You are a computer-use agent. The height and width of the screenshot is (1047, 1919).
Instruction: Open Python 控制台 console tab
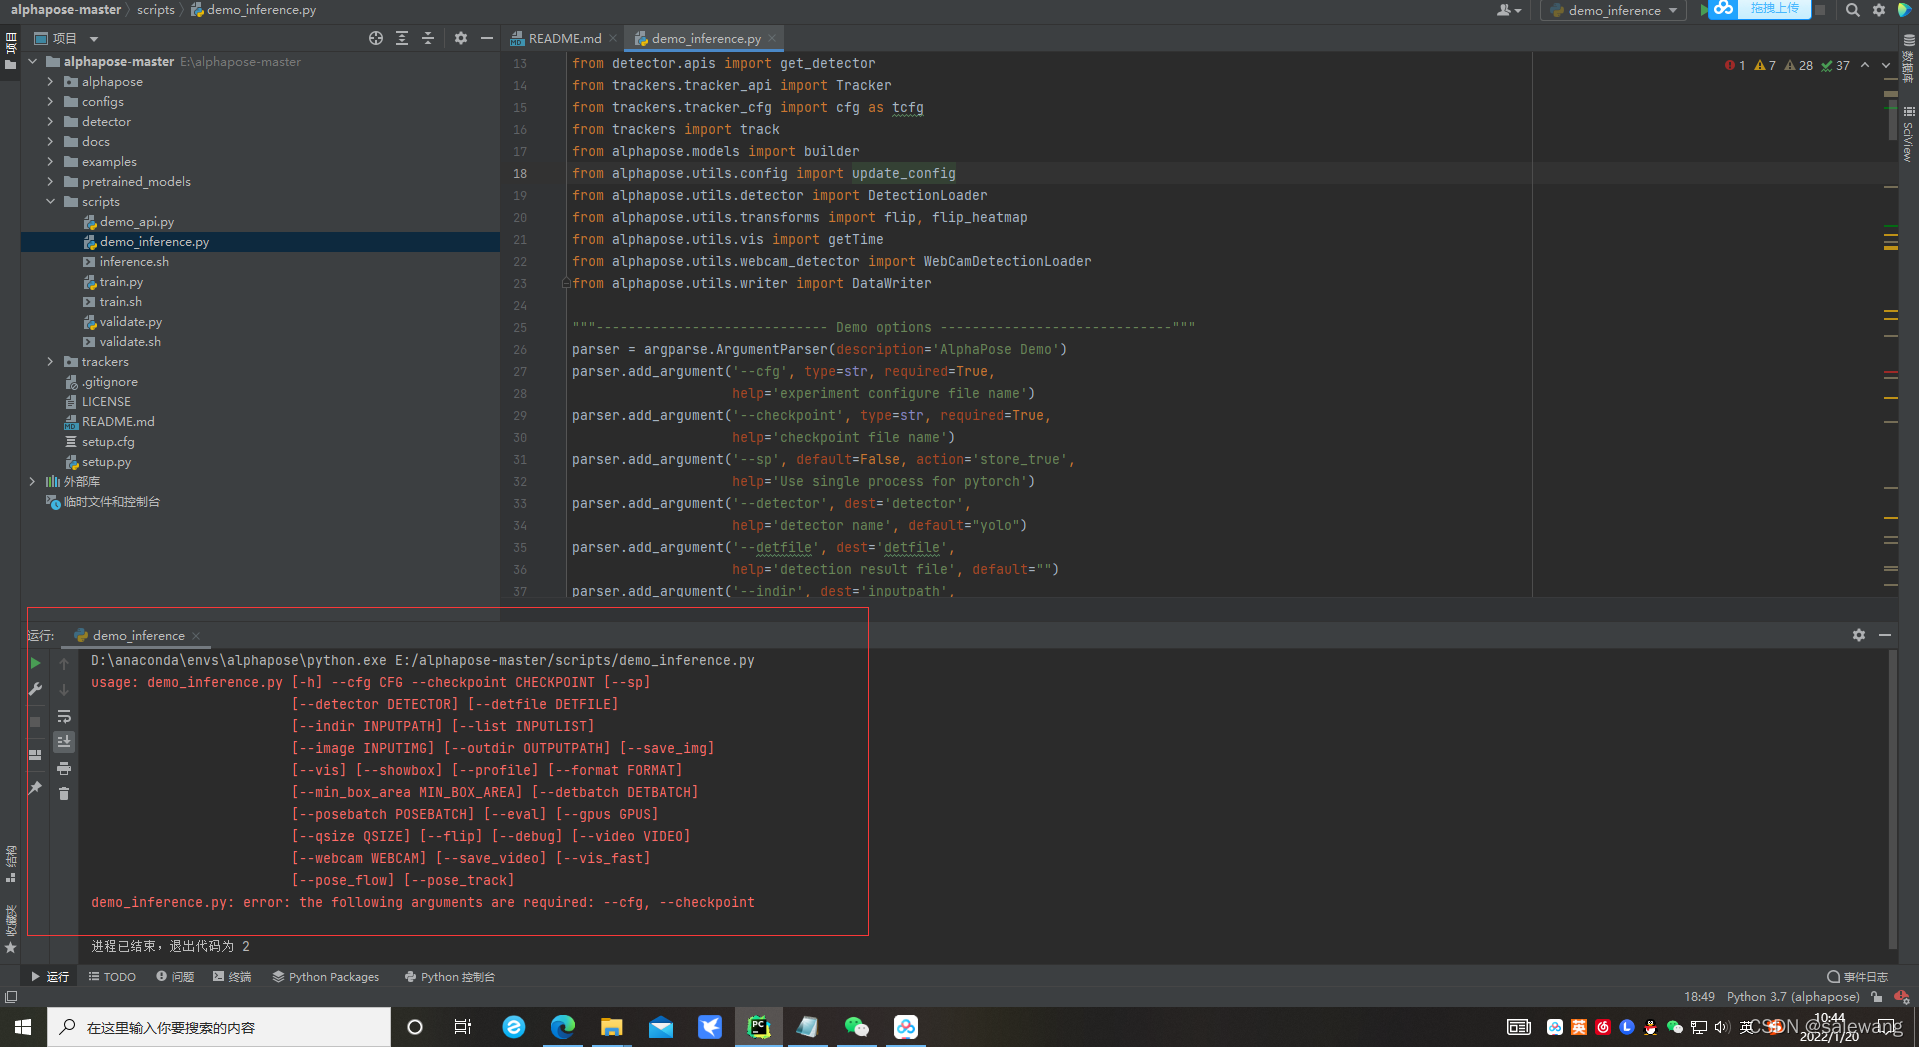click(450, 977)
